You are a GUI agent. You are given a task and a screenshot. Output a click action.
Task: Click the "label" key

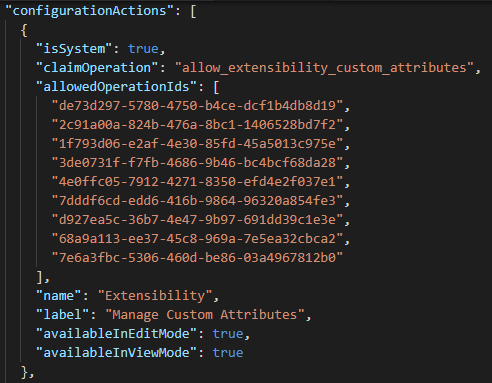(x=62, y=315)
